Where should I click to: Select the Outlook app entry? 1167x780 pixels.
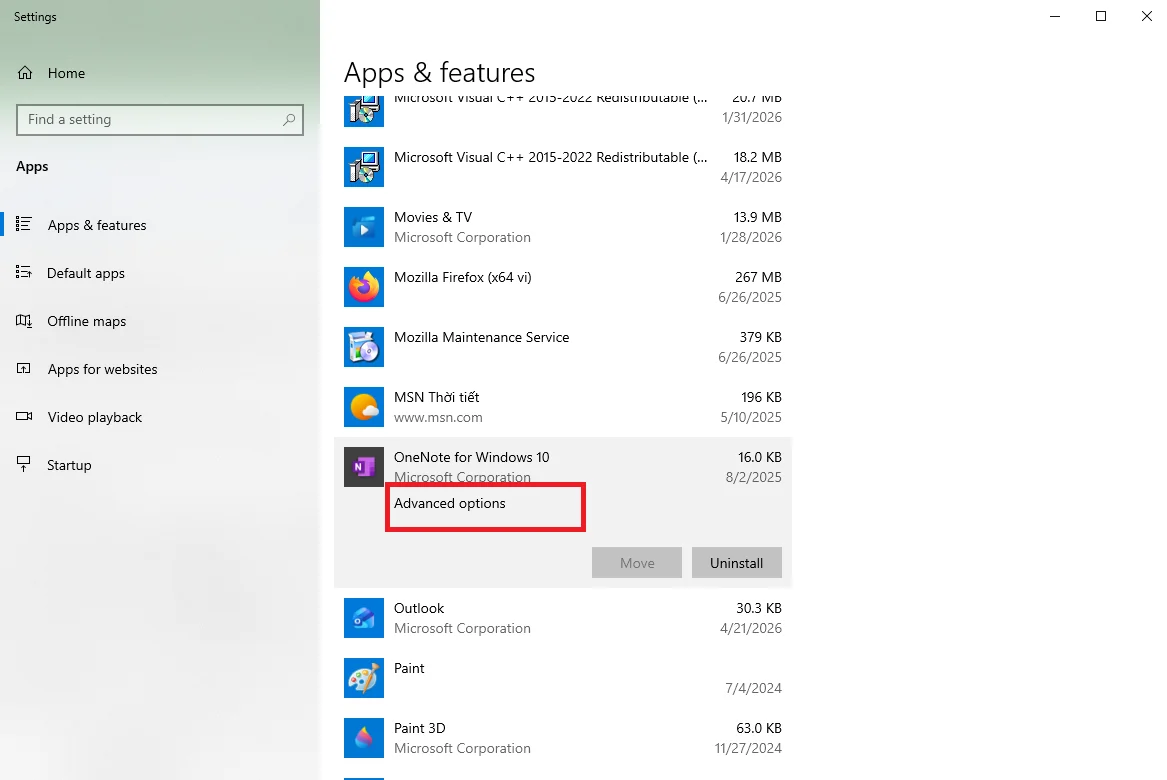pos(563,618)
